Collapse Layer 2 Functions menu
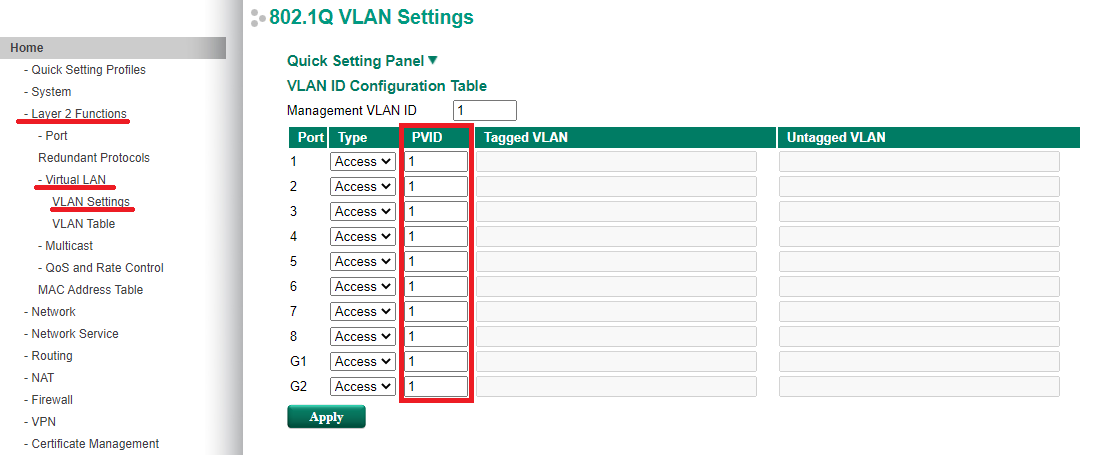The width and height of the screenshot is (1111, 455). coord(78,114)
